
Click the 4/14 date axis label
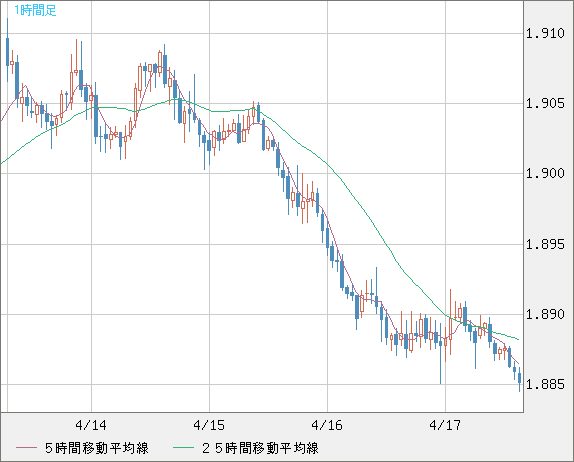[91, 425]
